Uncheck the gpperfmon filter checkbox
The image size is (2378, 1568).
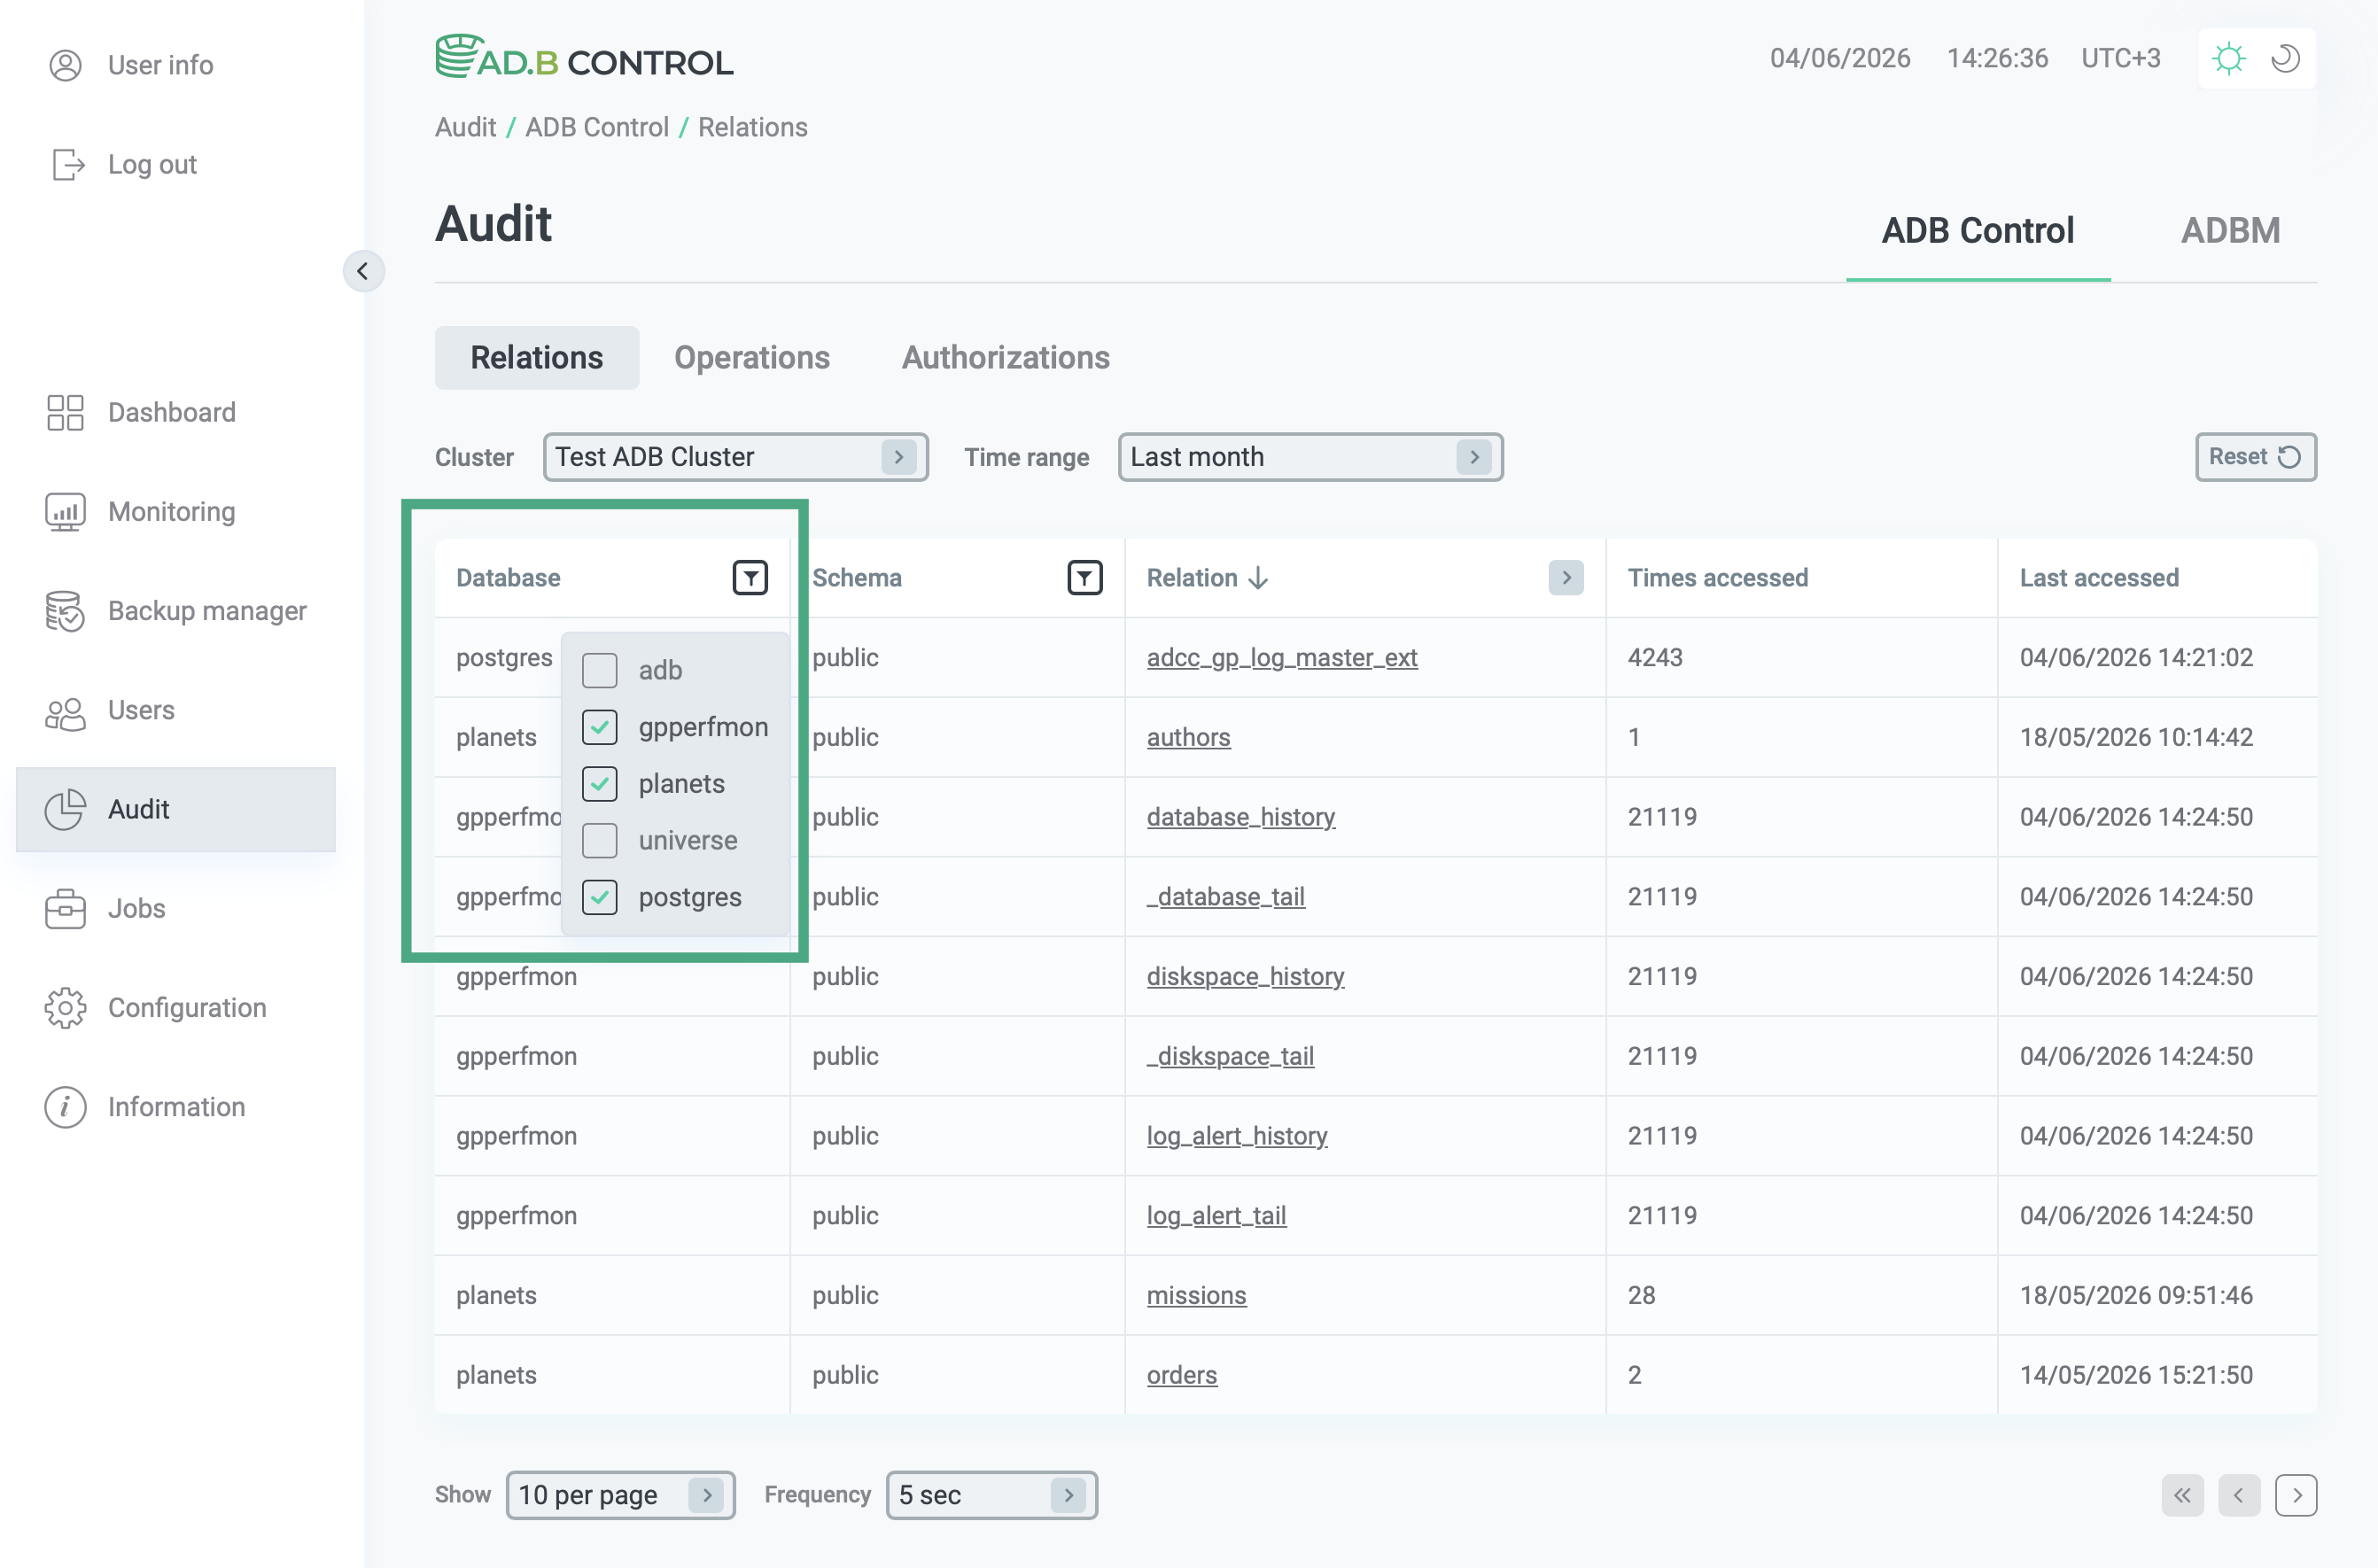pos(600,727)
